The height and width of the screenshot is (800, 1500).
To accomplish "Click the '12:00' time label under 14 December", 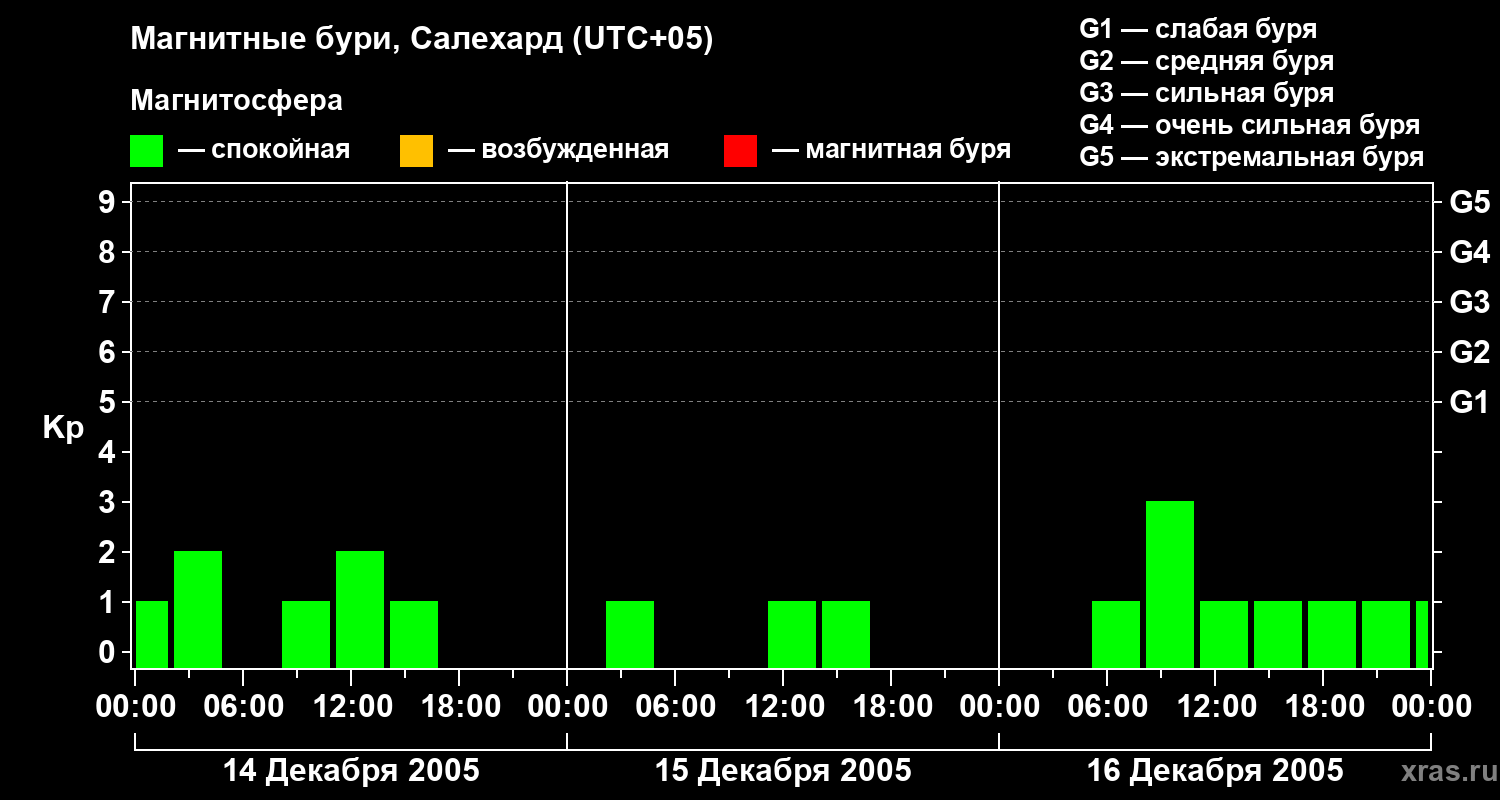I will tap(351, 707).
